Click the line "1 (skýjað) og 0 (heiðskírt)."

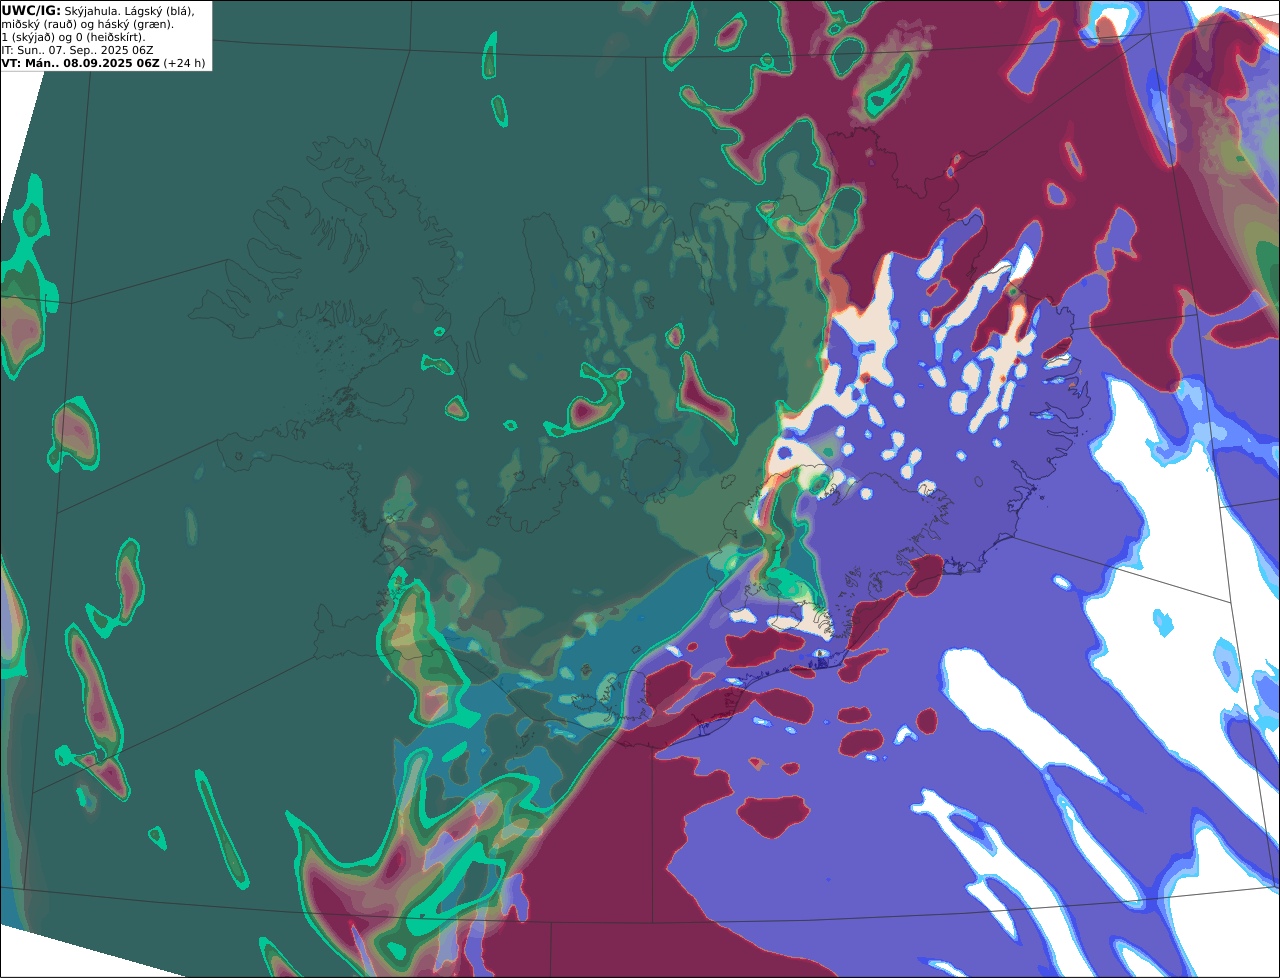click(73, 37)
